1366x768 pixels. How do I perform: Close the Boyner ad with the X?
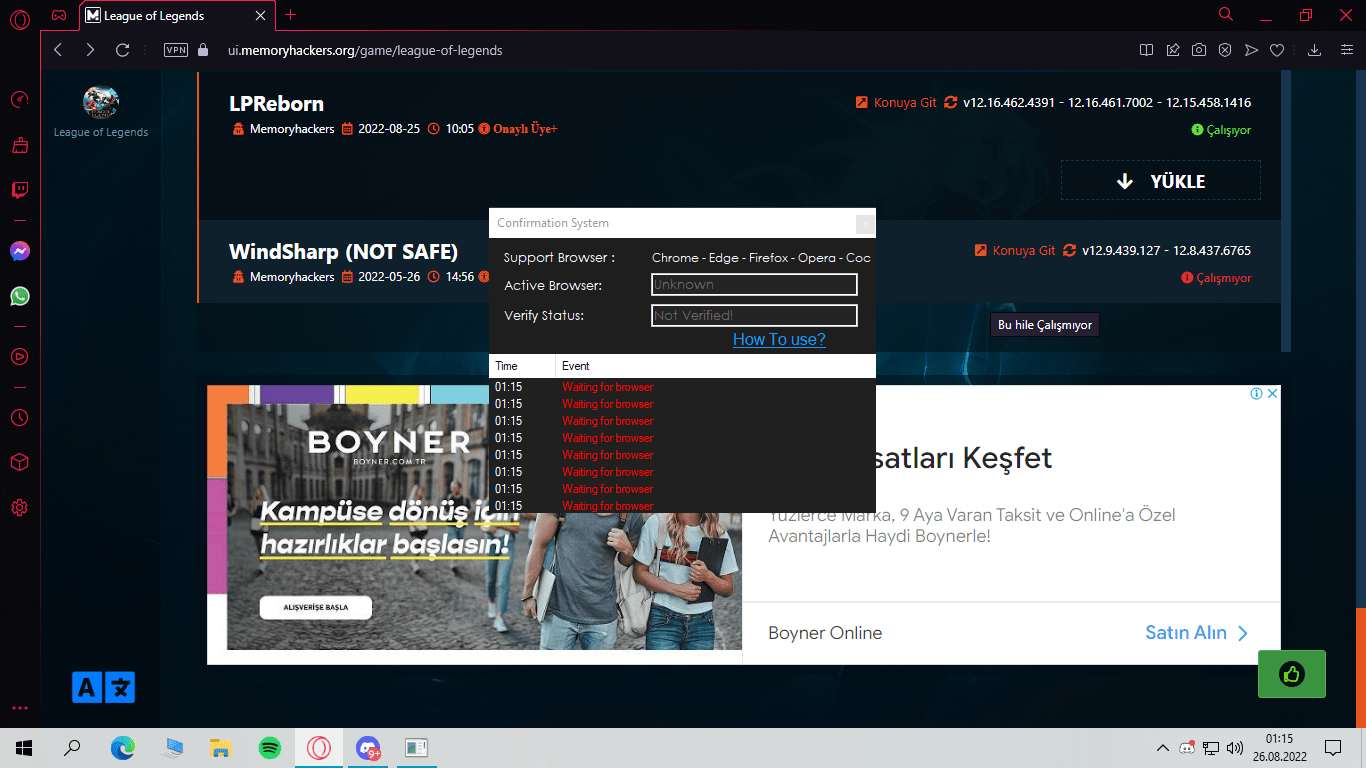[x=1273, y=394]
